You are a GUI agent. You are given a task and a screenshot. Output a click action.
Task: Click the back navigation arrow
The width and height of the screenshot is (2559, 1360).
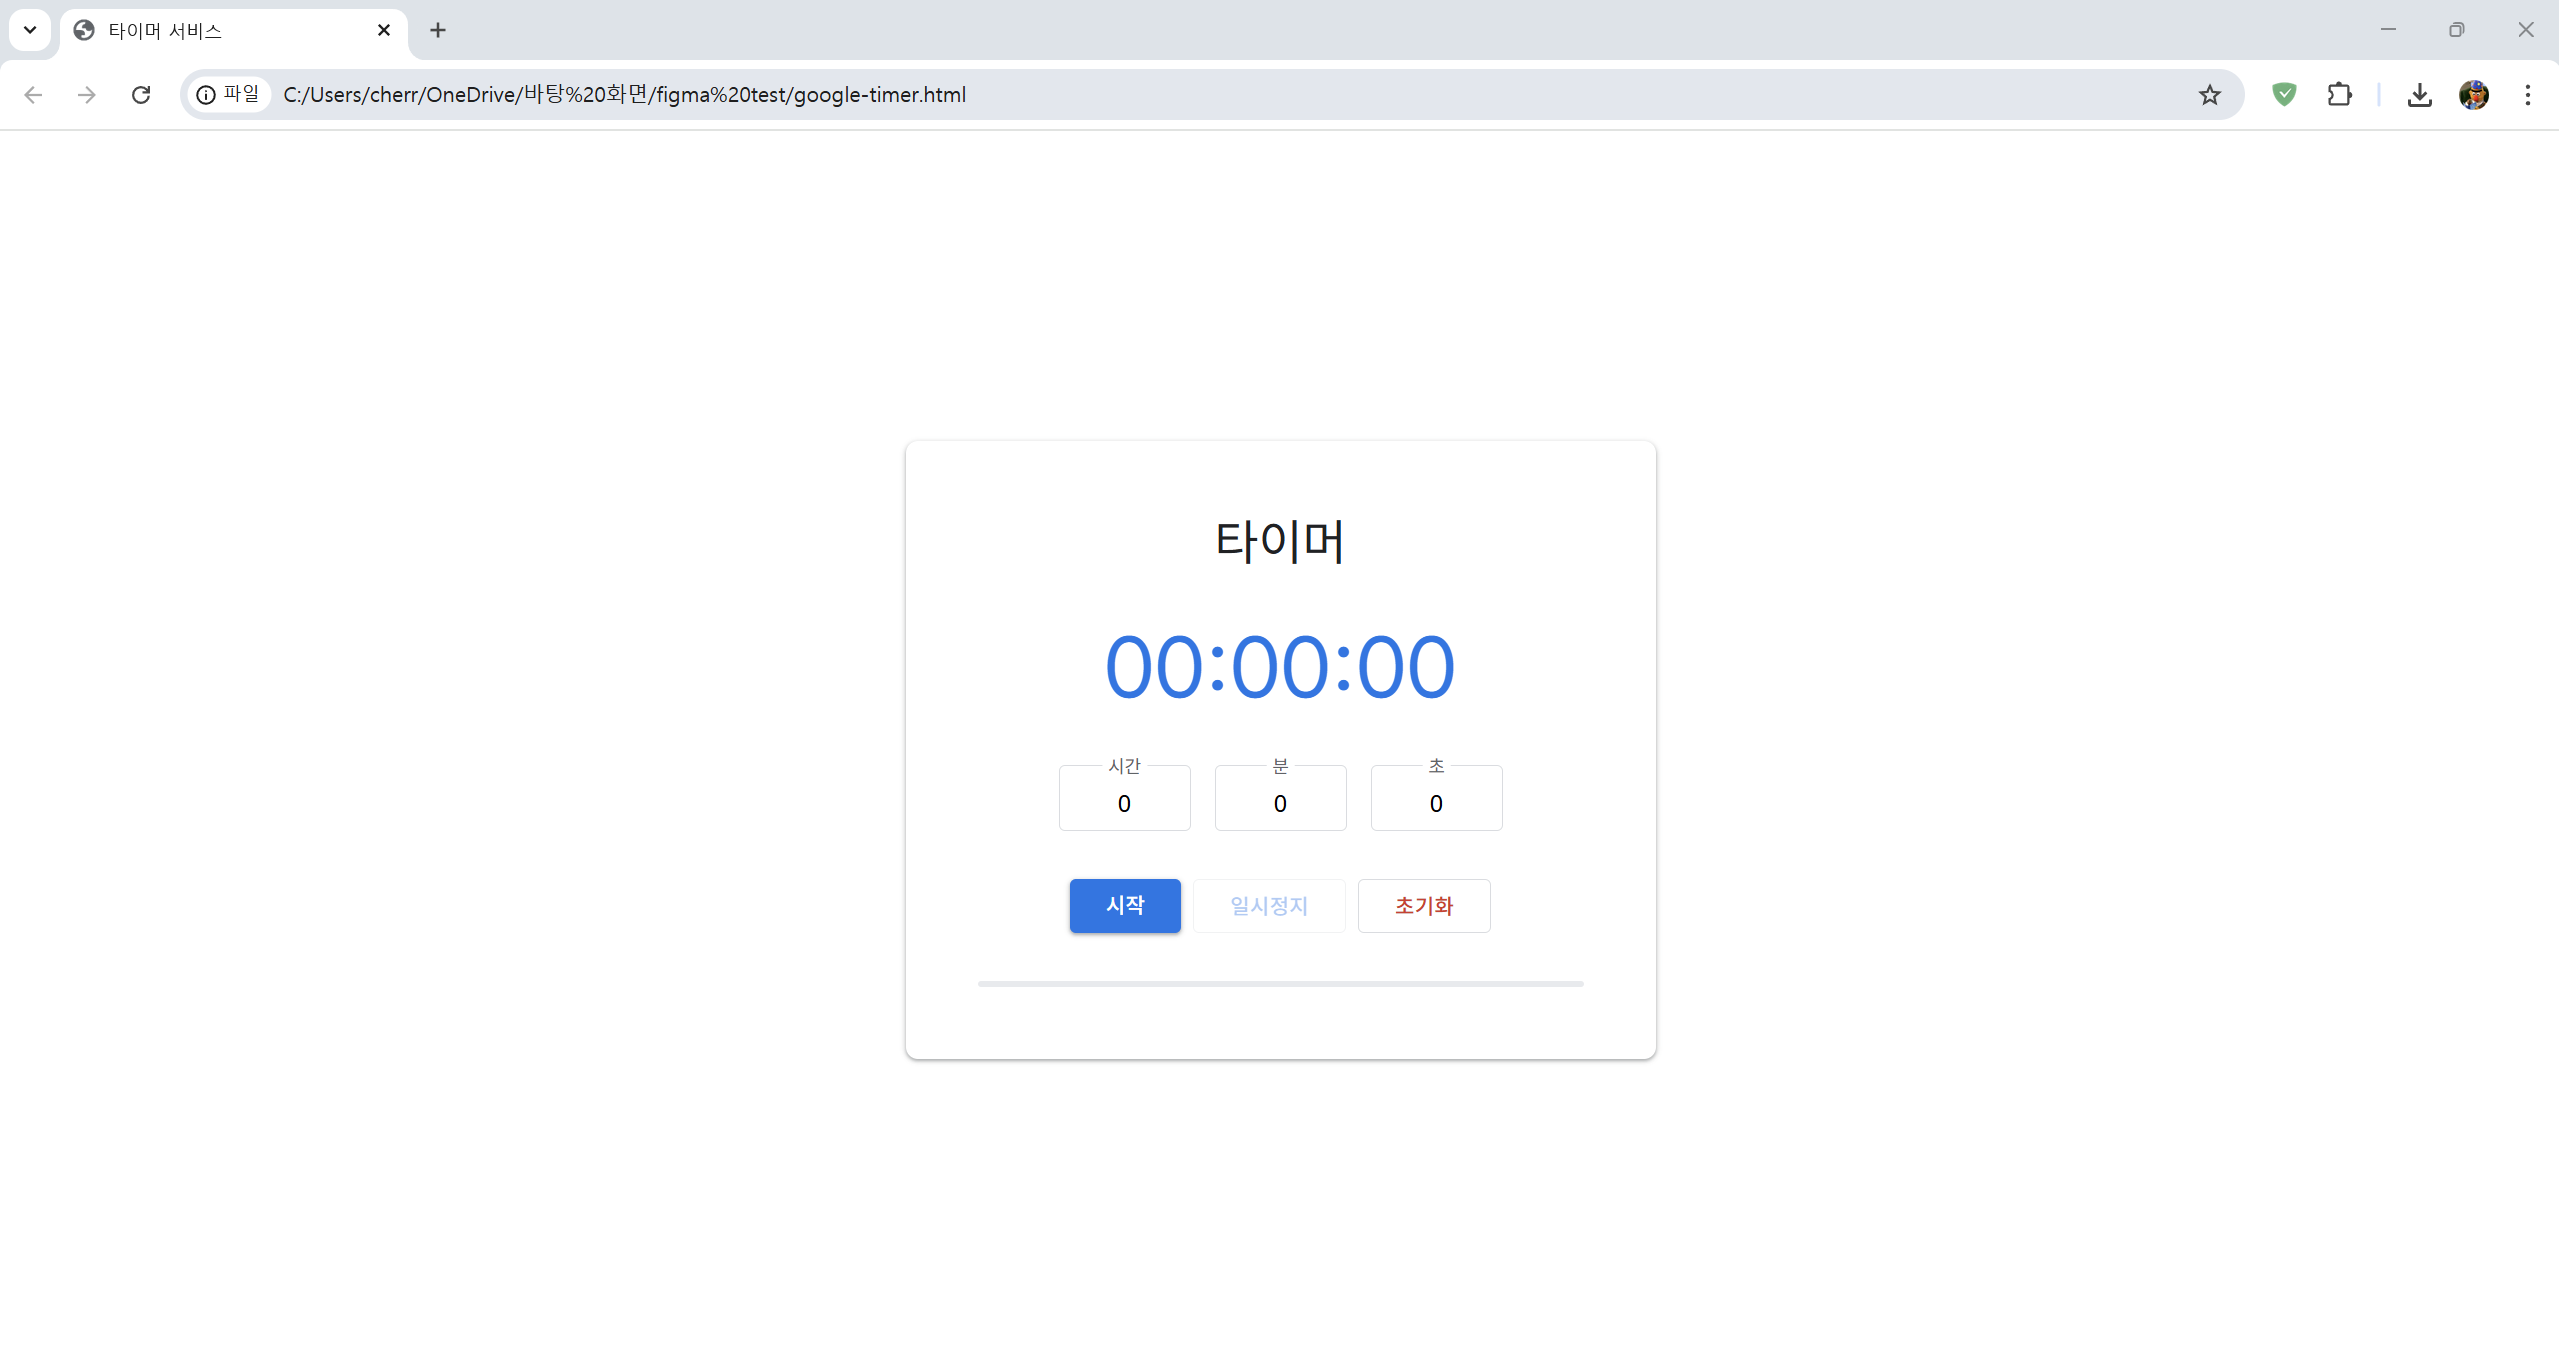[33, 95]
